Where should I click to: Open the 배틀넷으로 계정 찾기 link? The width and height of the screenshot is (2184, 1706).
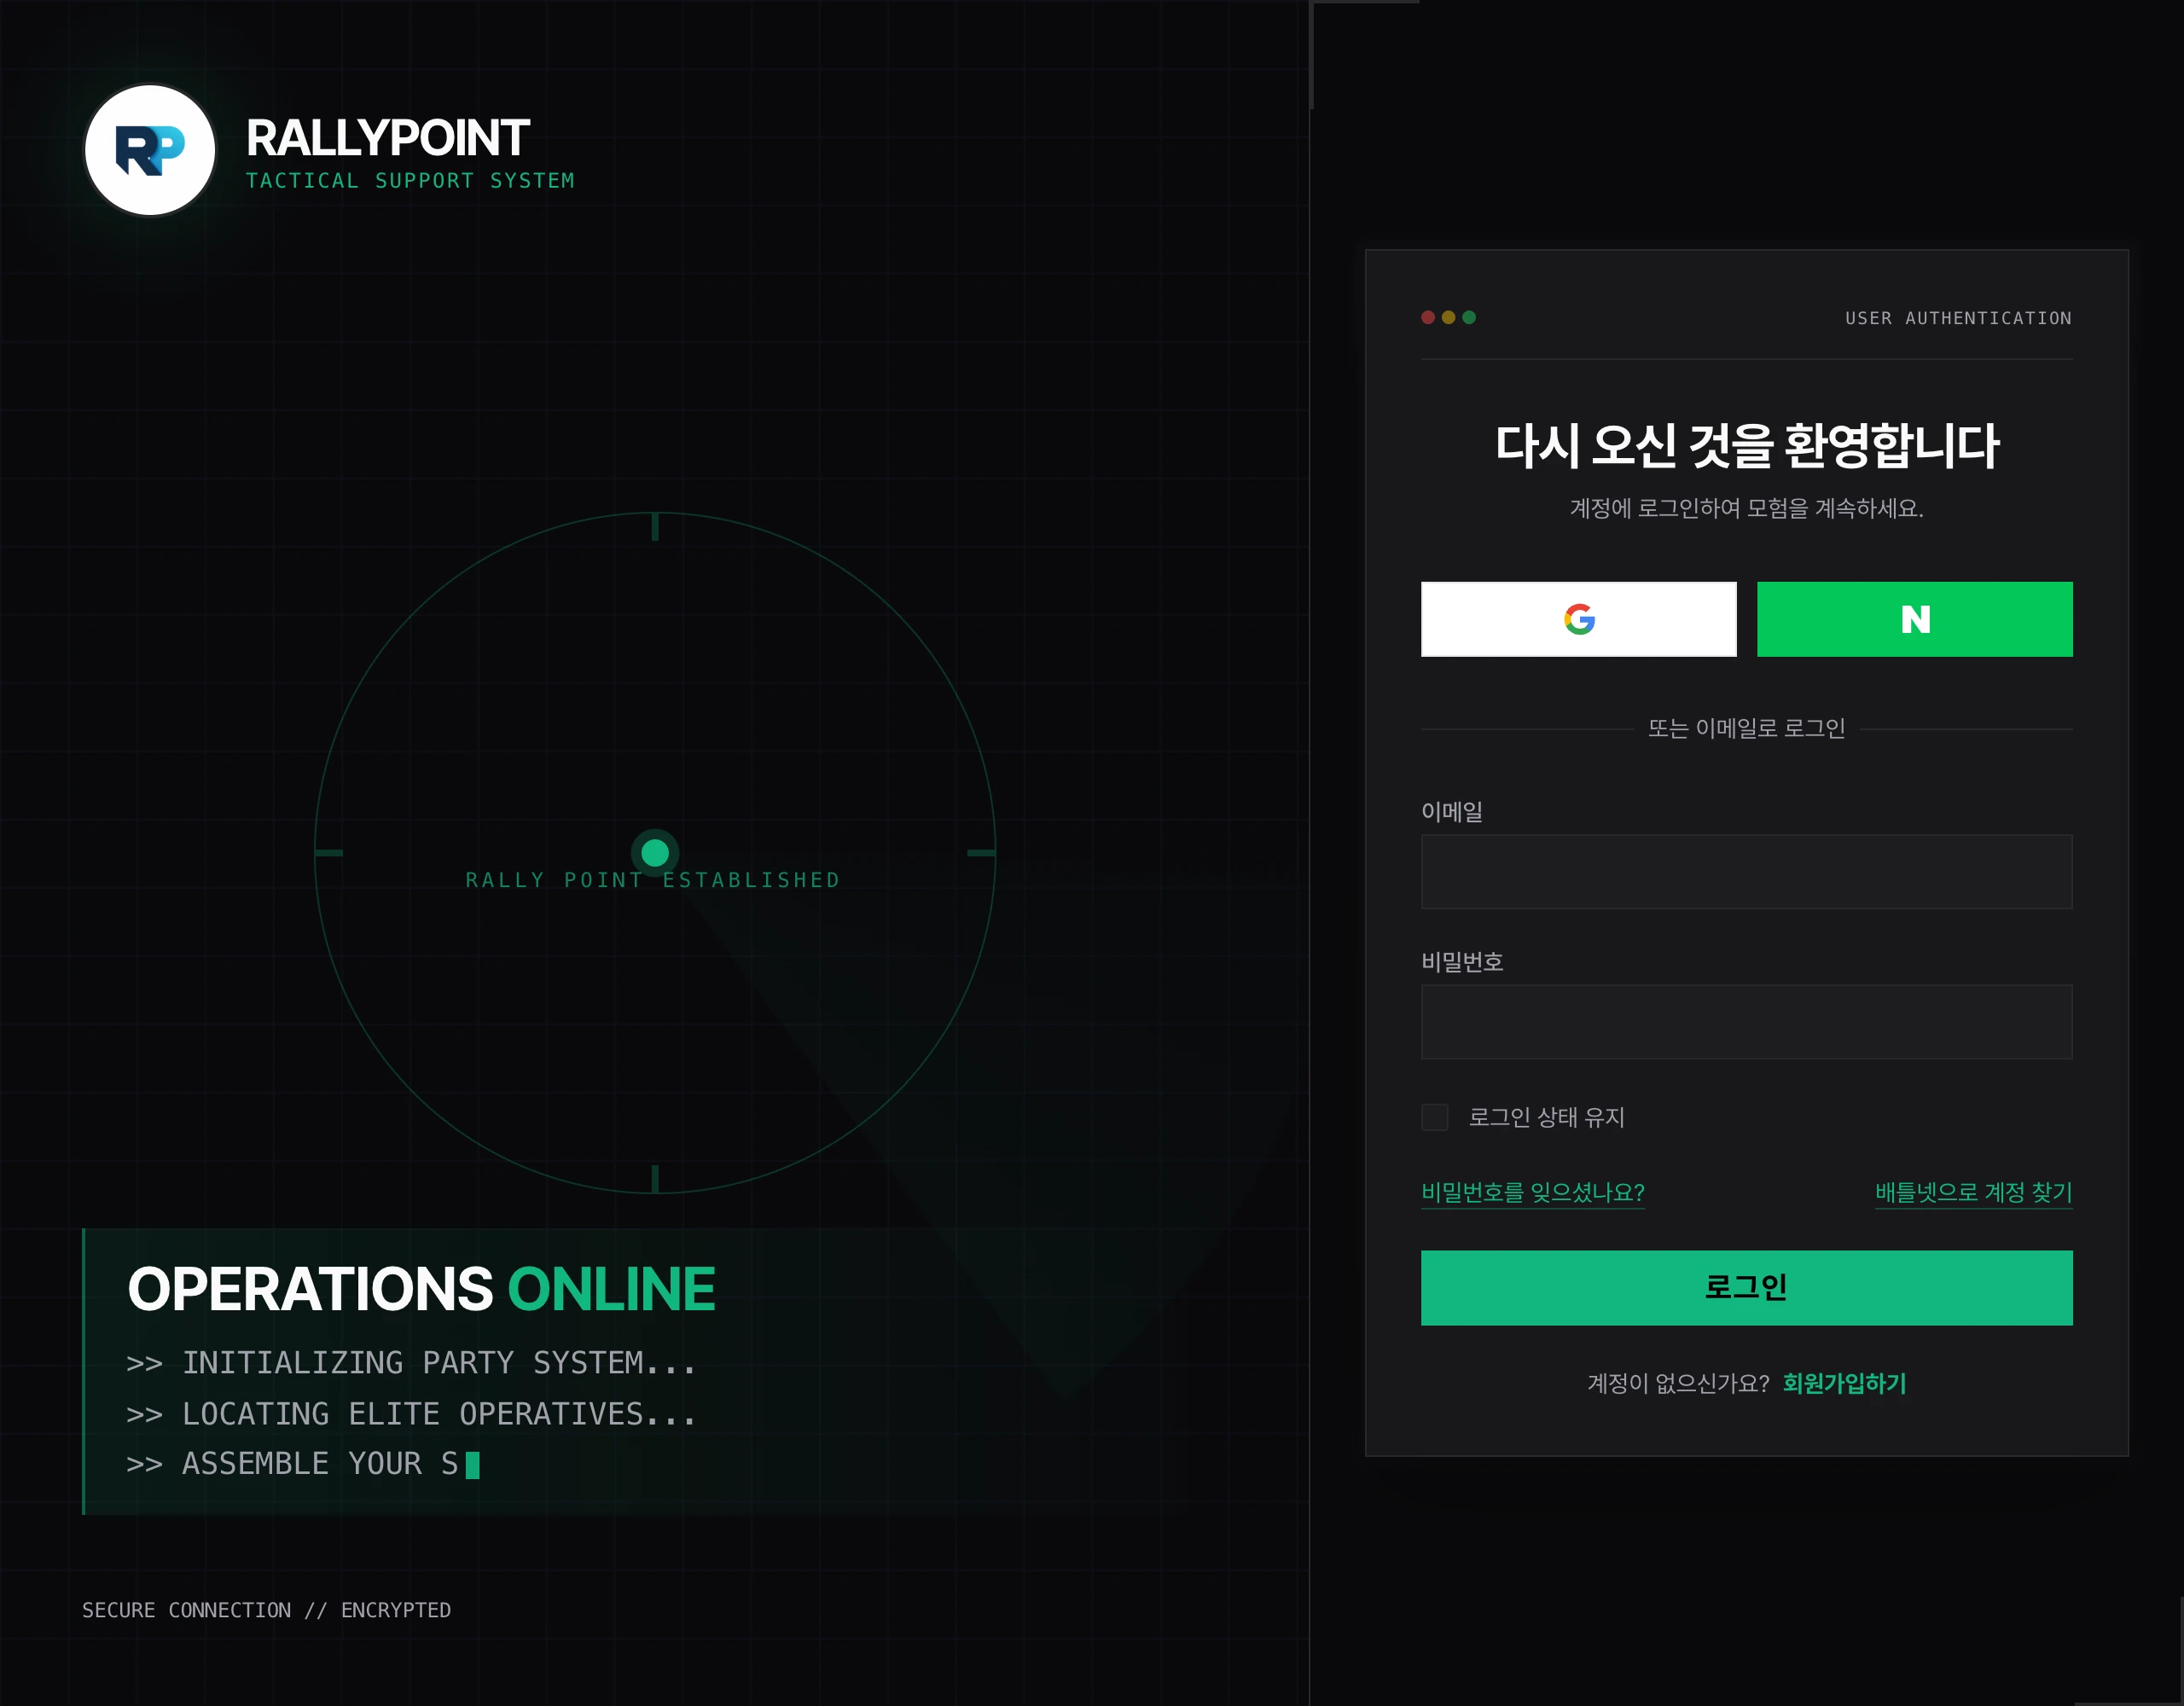pos(1973,1192)
